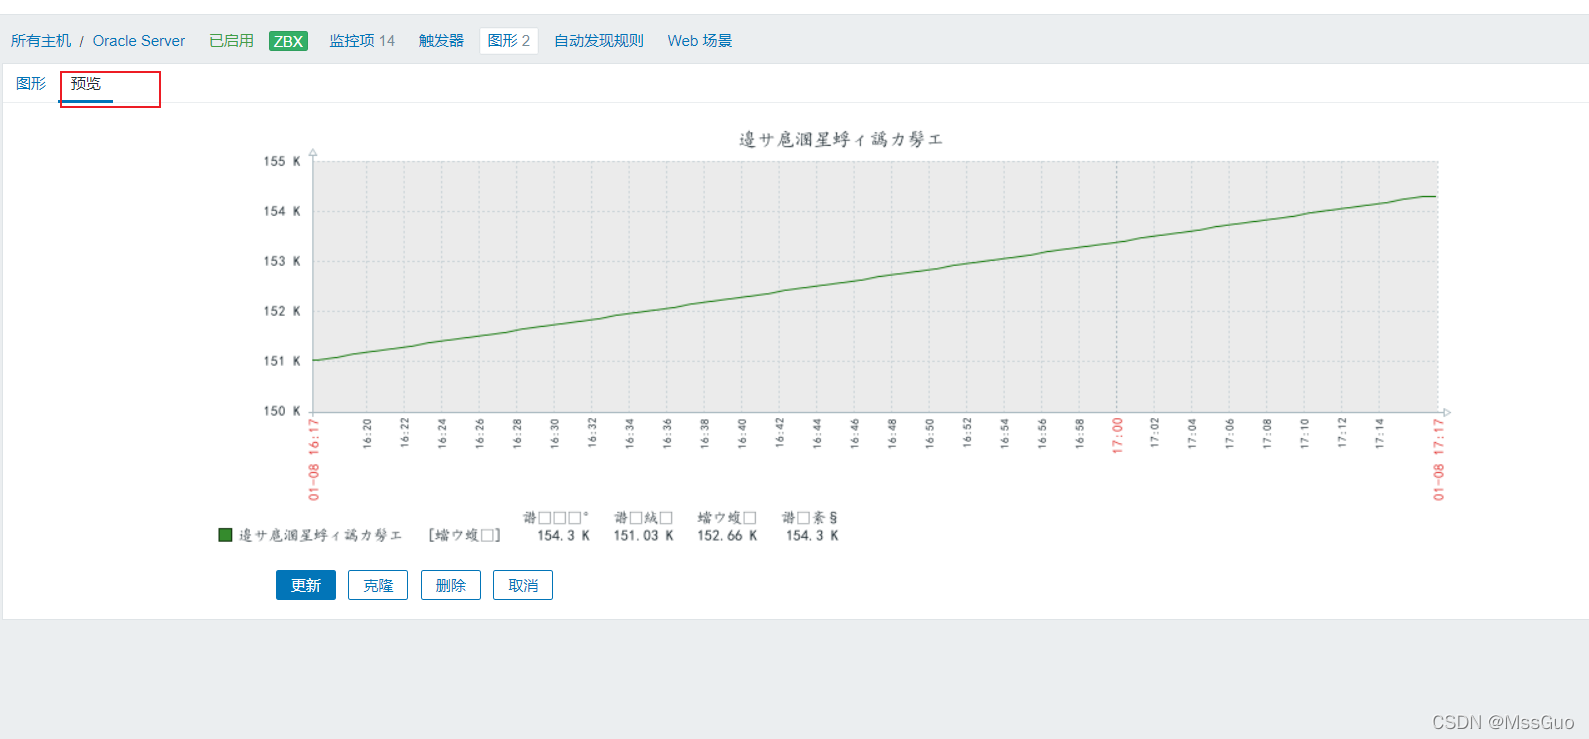Click the 01-08 17:17 end time label
This screenshot has width=1589, height=739.
[x=1439, y=459]
